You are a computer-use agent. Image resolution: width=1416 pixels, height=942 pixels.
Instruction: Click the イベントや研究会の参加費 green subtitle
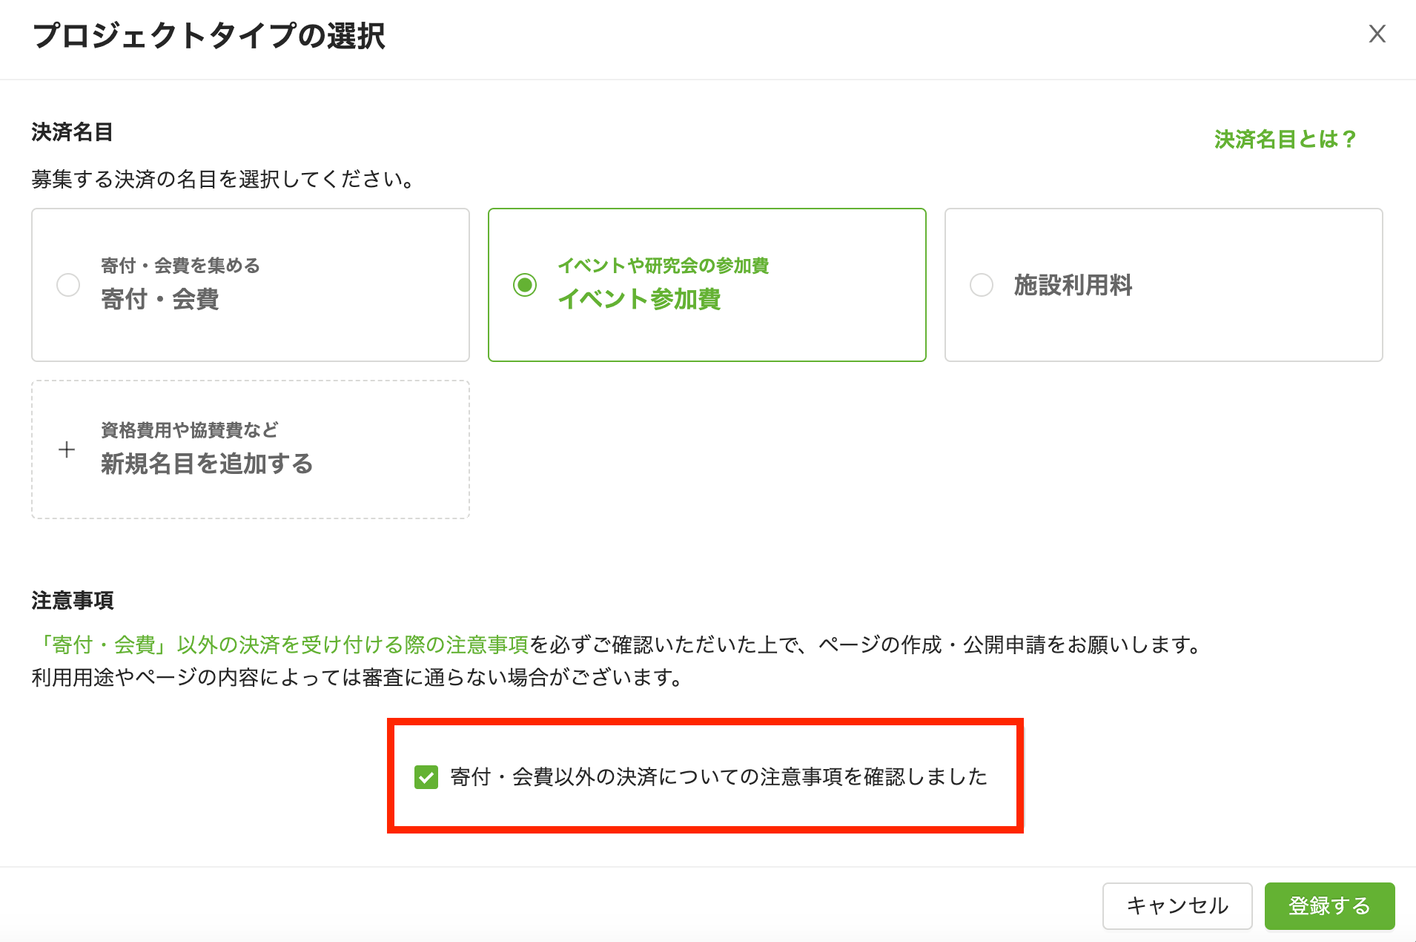[x=663, y=265]
